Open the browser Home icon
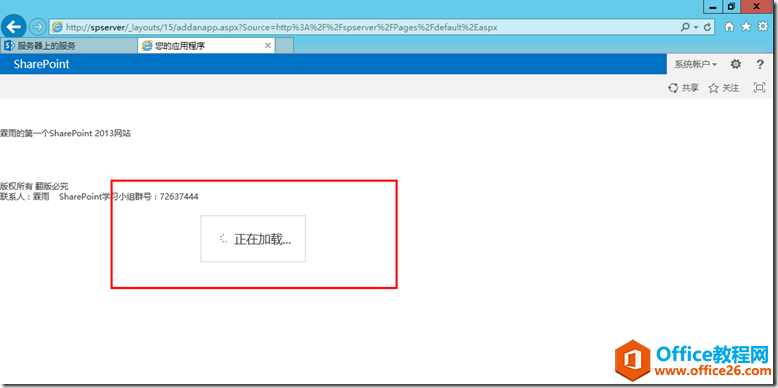The height and width of the screenshot is (388, 778). click(x=729, y=27)
